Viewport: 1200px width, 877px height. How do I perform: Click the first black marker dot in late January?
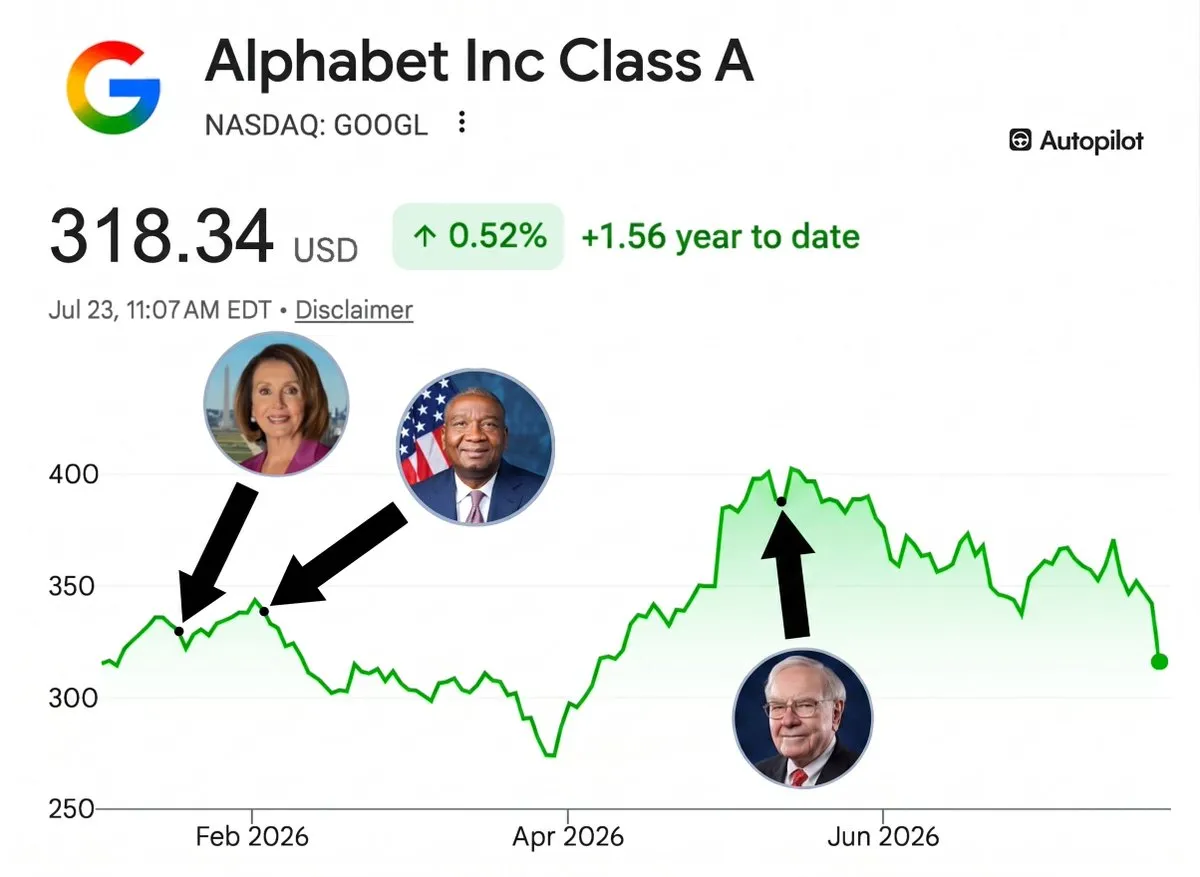(x=179, y=631)
